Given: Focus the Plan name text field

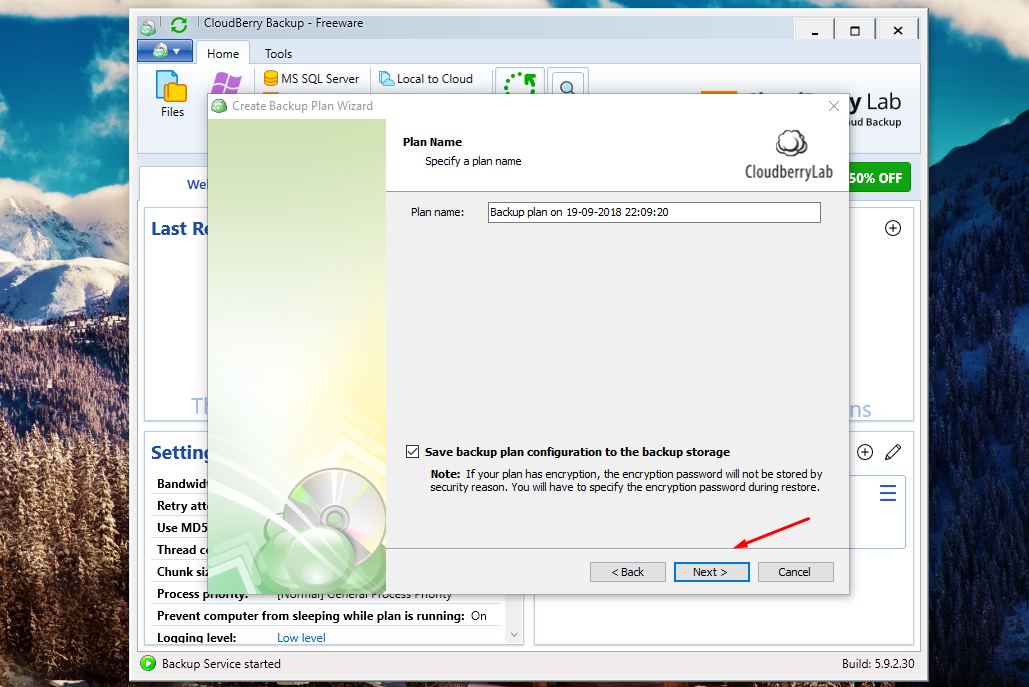Looking at the screenshot, I should 654,212.
